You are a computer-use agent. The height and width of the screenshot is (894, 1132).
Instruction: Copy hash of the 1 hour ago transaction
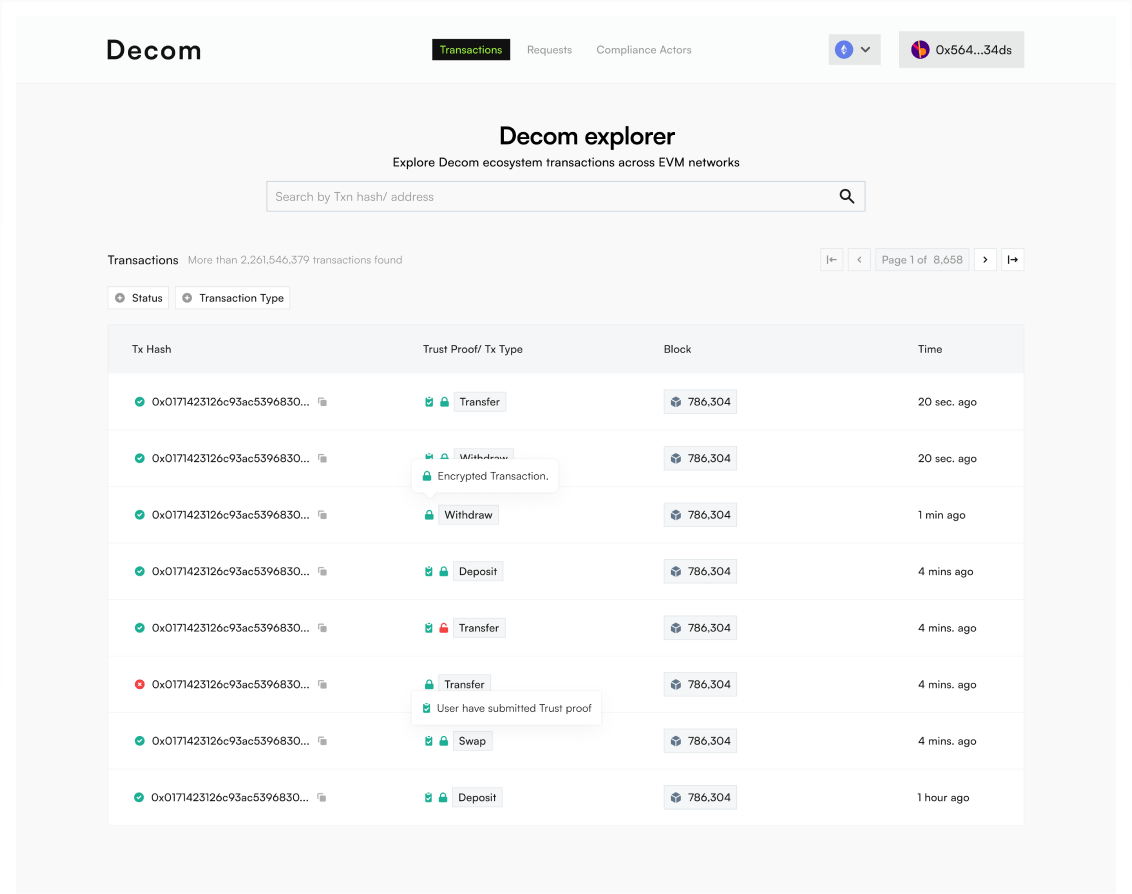coord(323,798)
